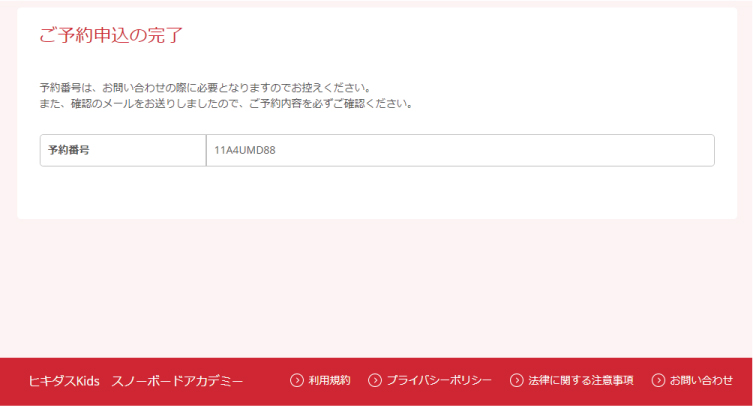
Task: Click the ご予約申込の完了 heading
Action: point(111,35)
